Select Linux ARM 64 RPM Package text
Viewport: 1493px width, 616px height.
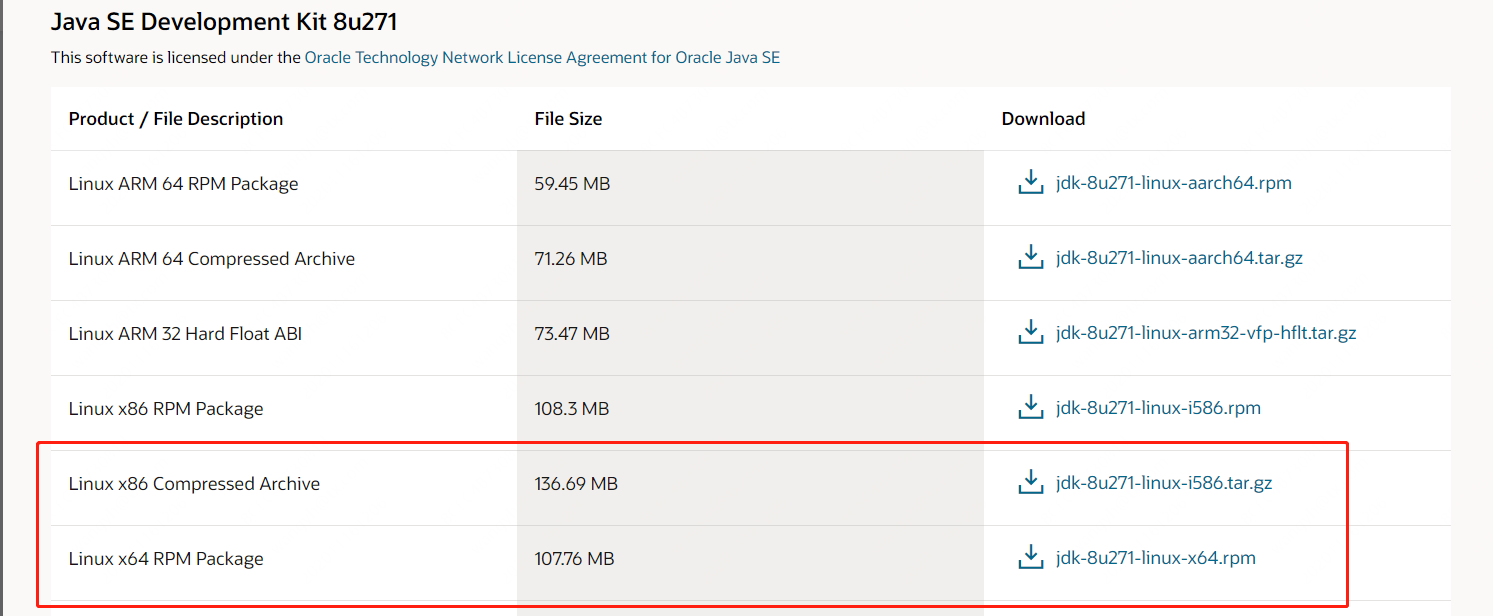click(x=184, y=184)
